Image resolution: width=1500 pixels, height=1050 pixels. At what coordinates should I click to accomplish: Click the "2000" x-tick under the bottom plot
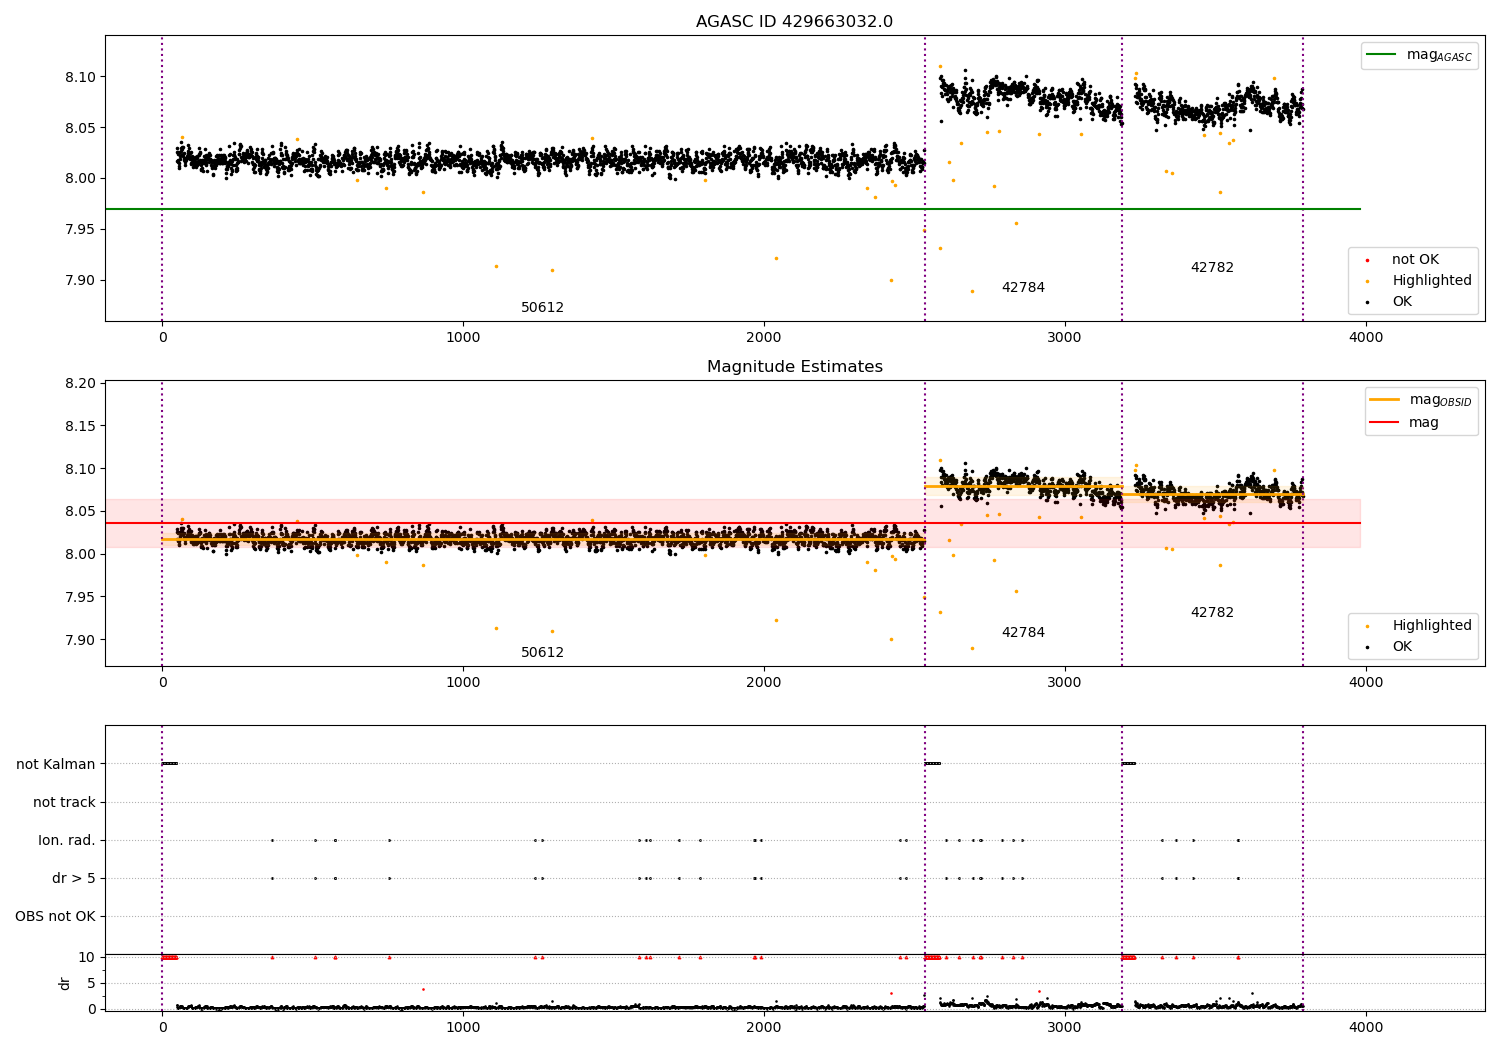(764, 1028)
